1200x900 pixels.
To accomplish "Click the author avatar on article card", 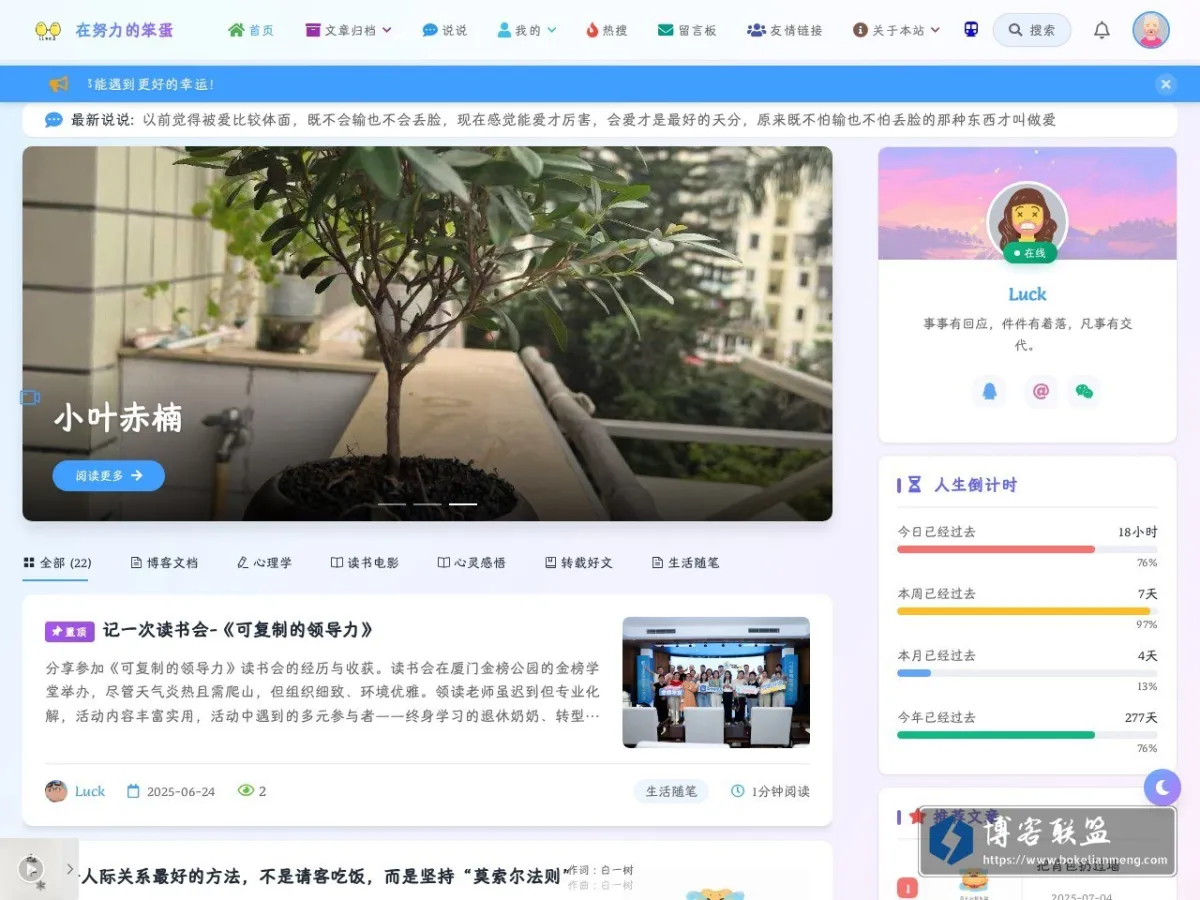I will 56,791.
